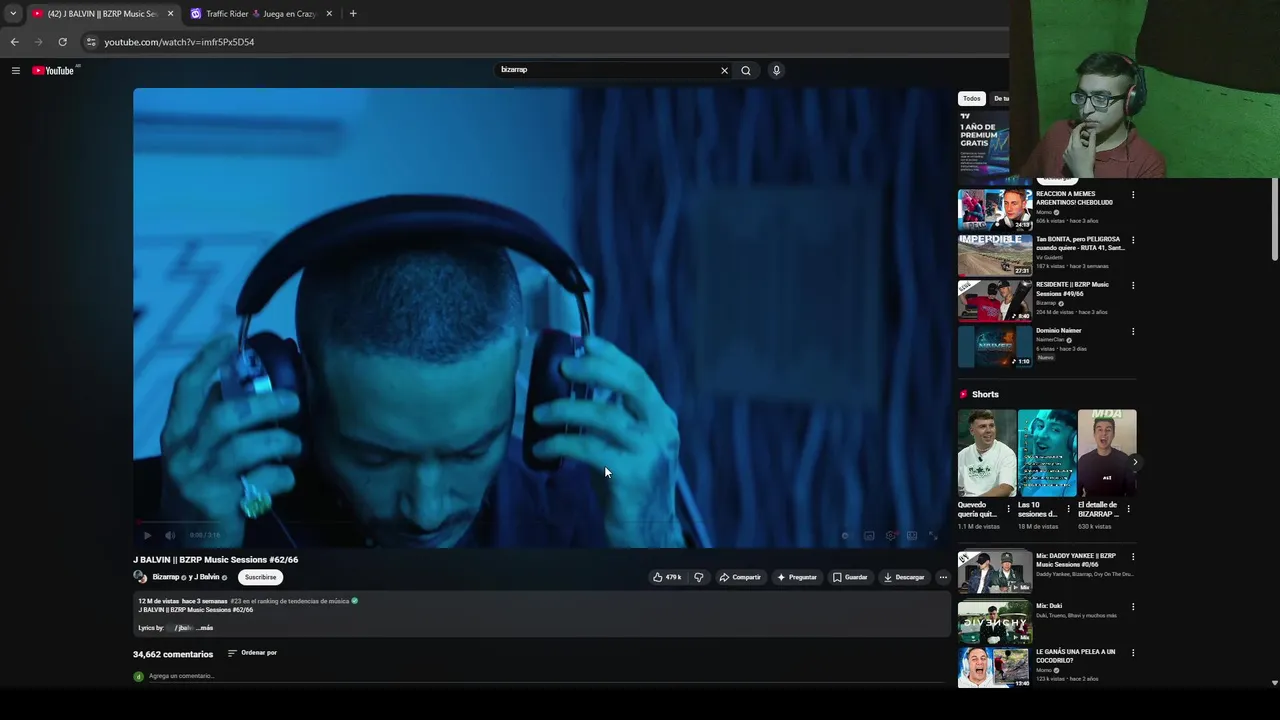Screen dimensions: 1280x720
Task: Click the youtube.com address bar
Action: tap(540, 42)
